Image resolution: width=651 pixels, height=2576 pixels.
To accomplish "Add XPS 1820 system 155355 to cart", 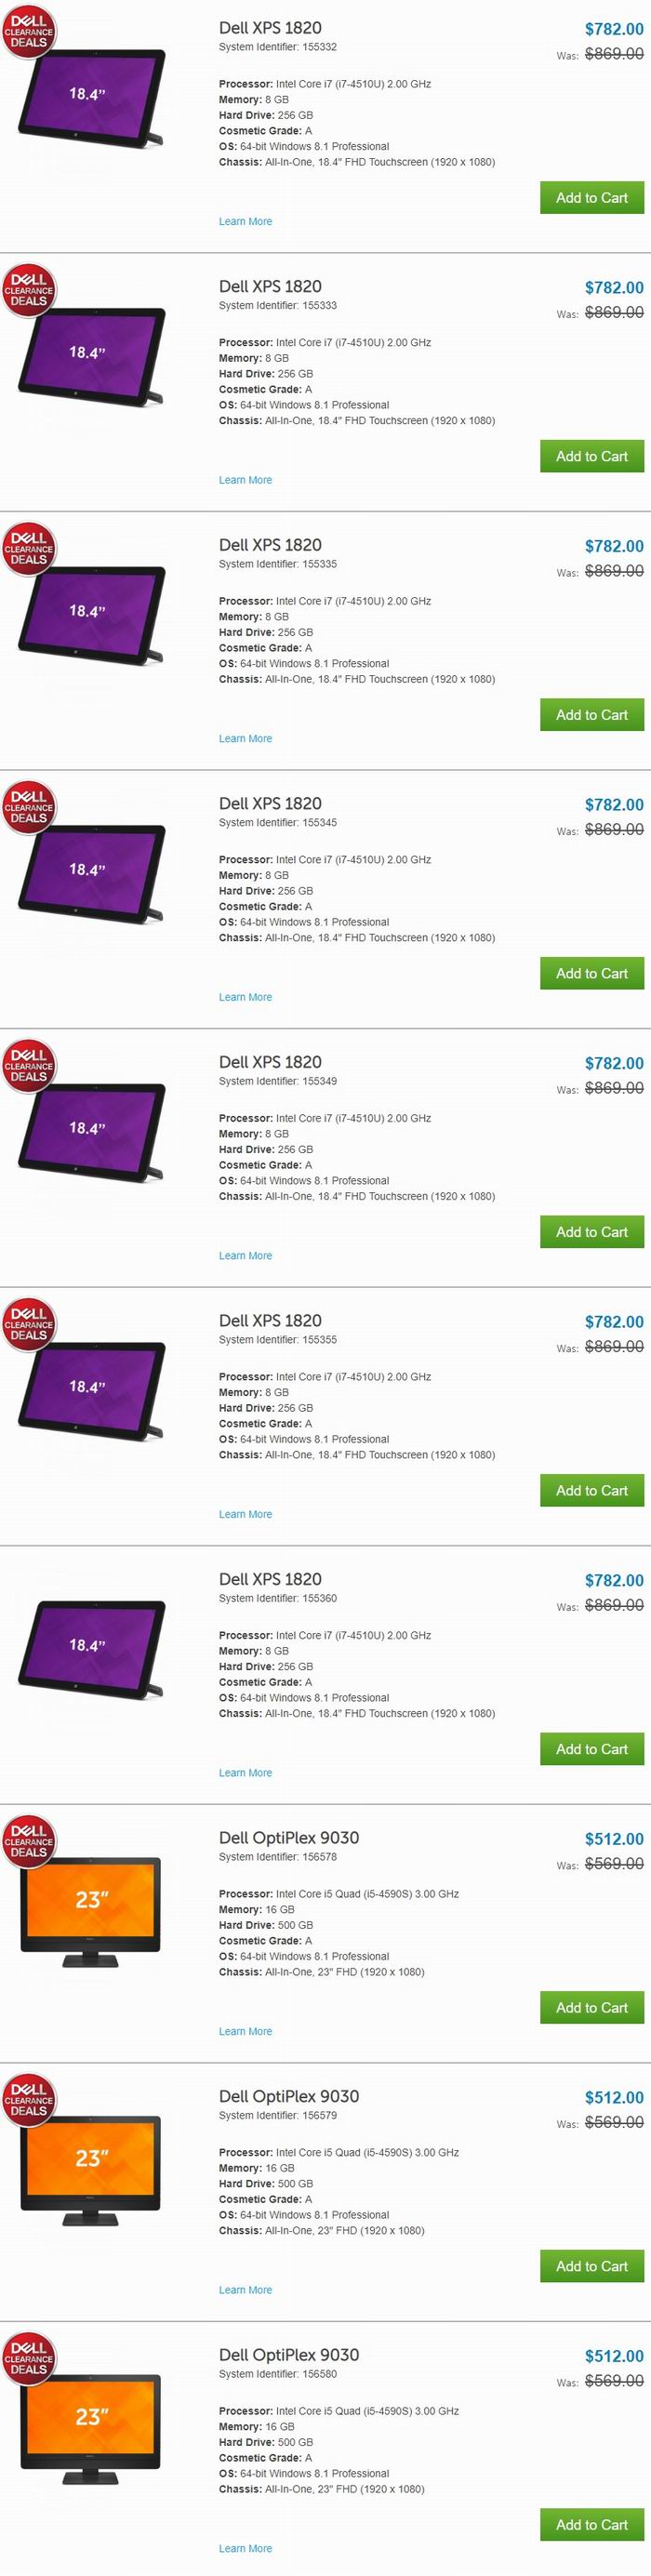I will tap(592, 1491).
